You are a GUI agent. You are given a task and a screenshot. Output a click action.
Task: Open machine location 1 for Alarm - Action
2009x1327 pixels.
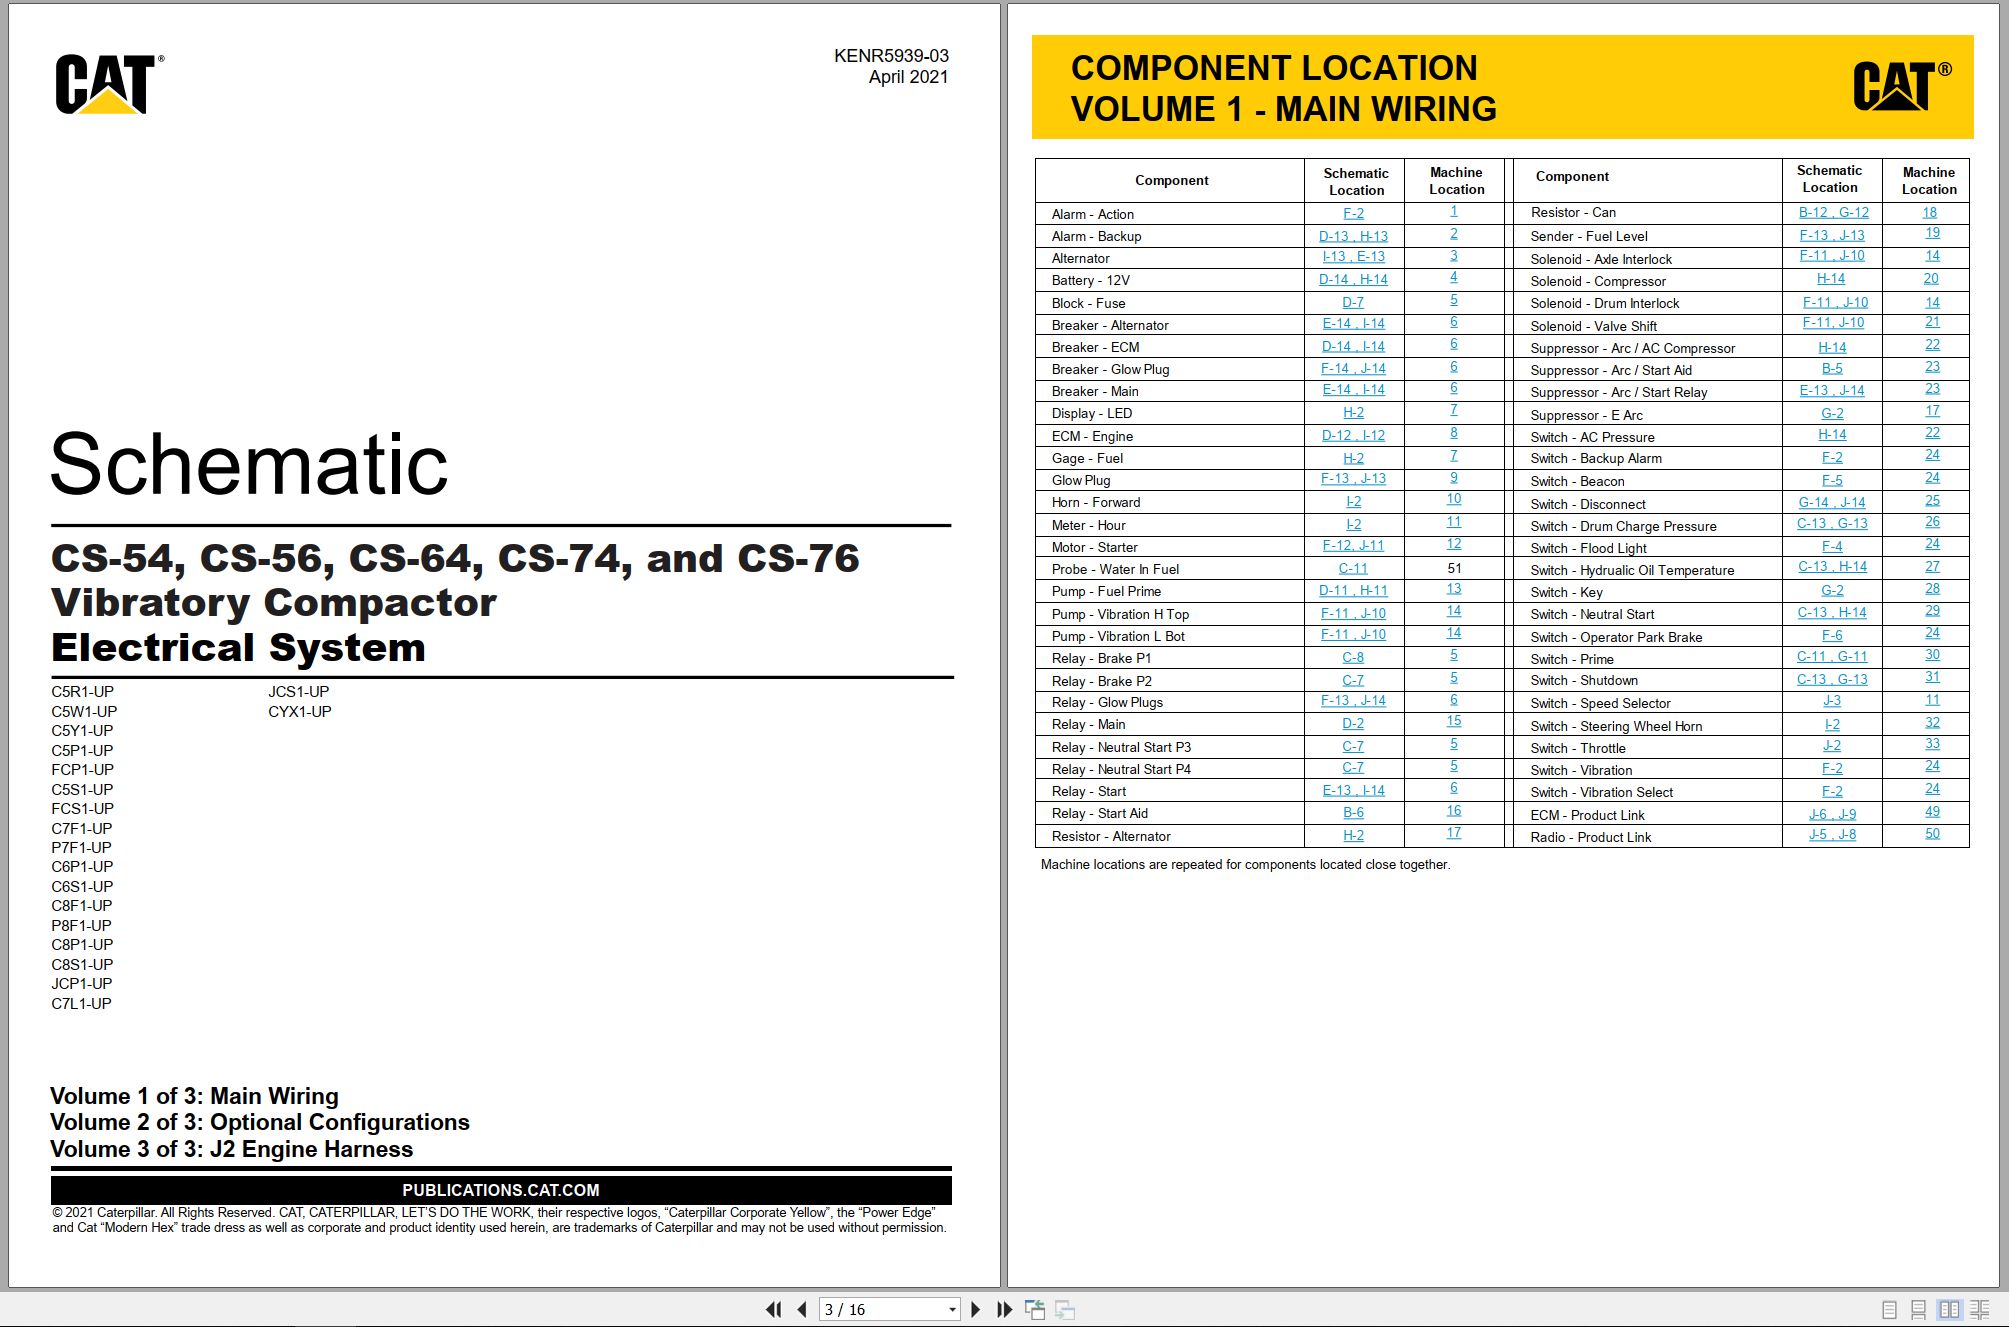(1454, 211)
